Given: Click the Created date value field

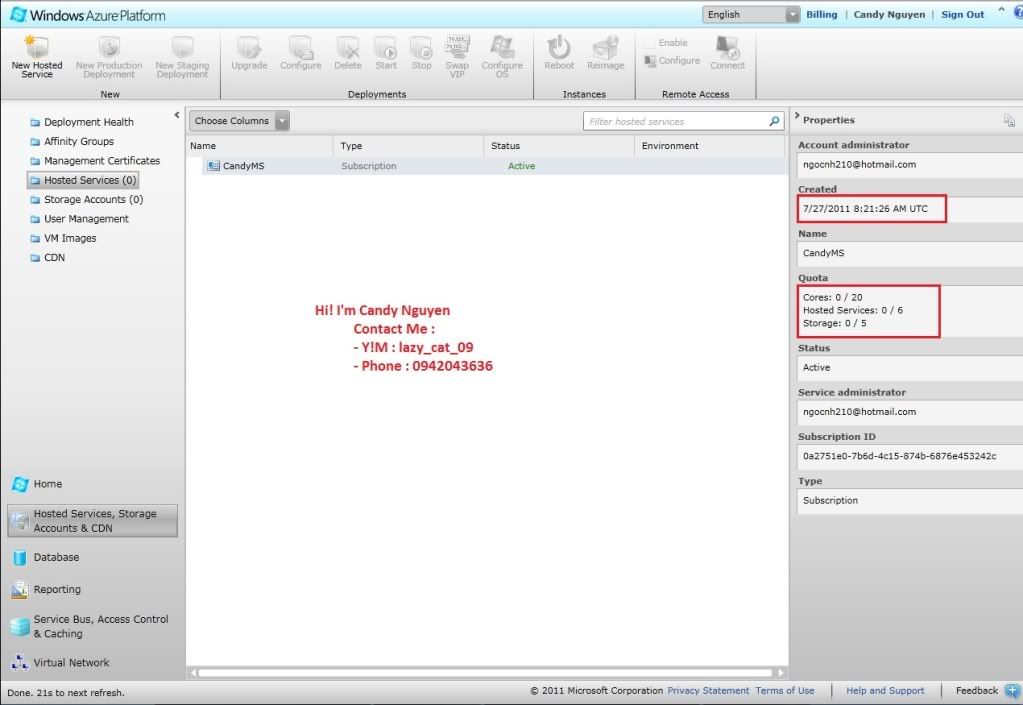Looking at the screenshot, I should pyautogui.click(x=909, y=209).
